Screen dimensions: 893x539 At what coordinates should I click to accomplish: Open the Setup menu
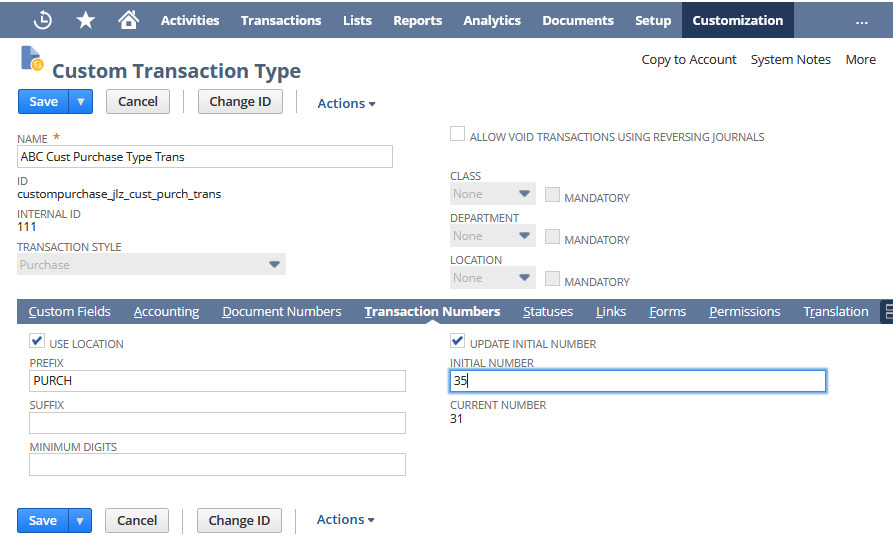pyautogui.click(x=653, y=21)
